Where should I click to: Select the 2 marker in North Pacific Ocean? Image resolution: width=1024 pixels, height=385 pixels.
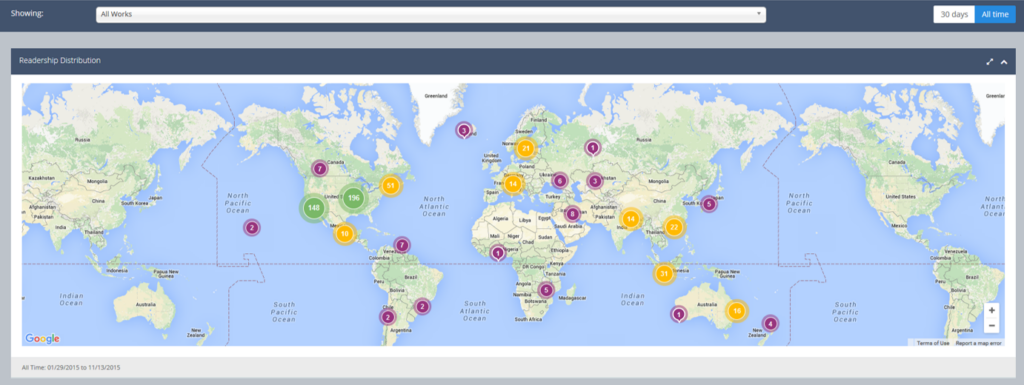click(252, 228)
